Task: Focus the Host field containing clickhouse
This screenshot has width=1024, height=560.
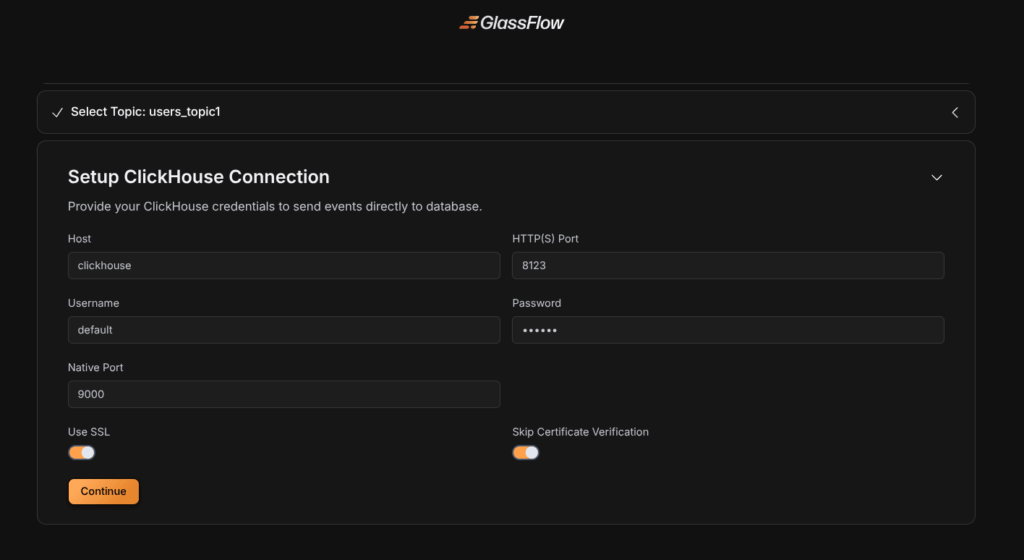Action: click(x=284, y=266)
